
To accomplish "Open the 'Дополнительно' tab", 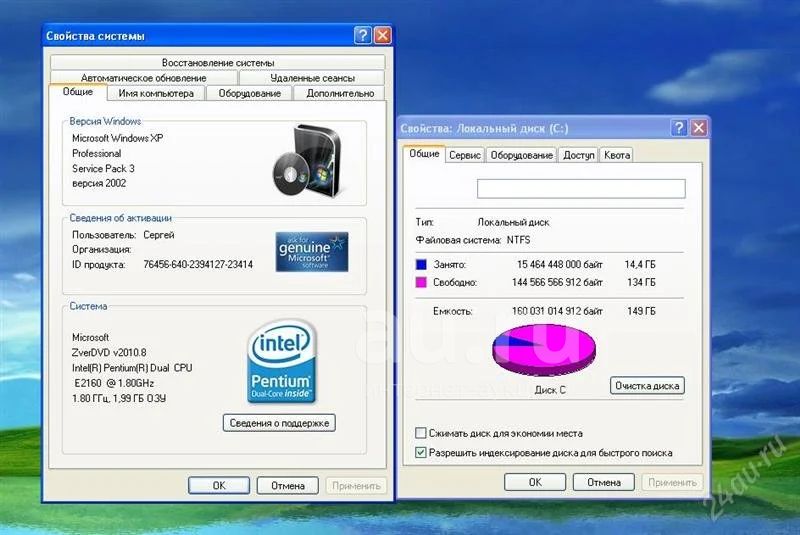I will [x=340, y=93].
